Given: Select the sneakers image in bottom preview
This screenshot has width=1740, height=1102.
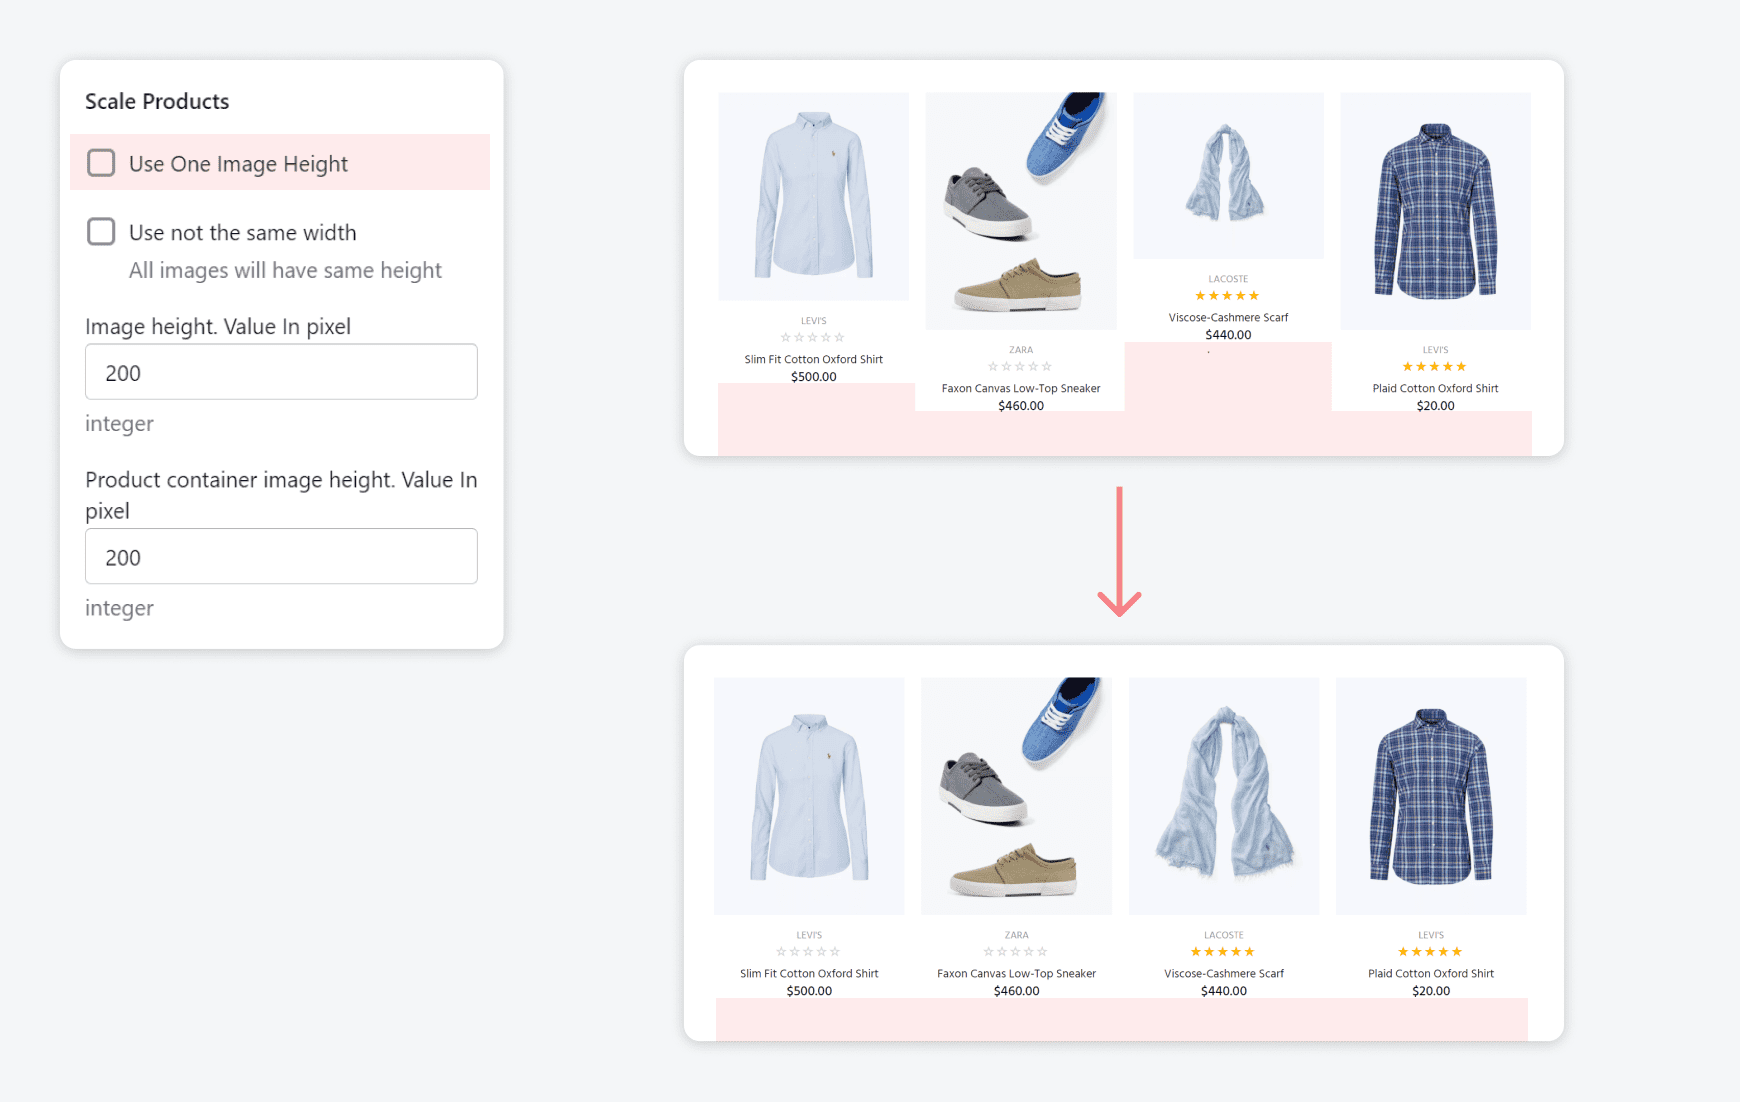Looking at the screenshot, I should click(1016, 795).
